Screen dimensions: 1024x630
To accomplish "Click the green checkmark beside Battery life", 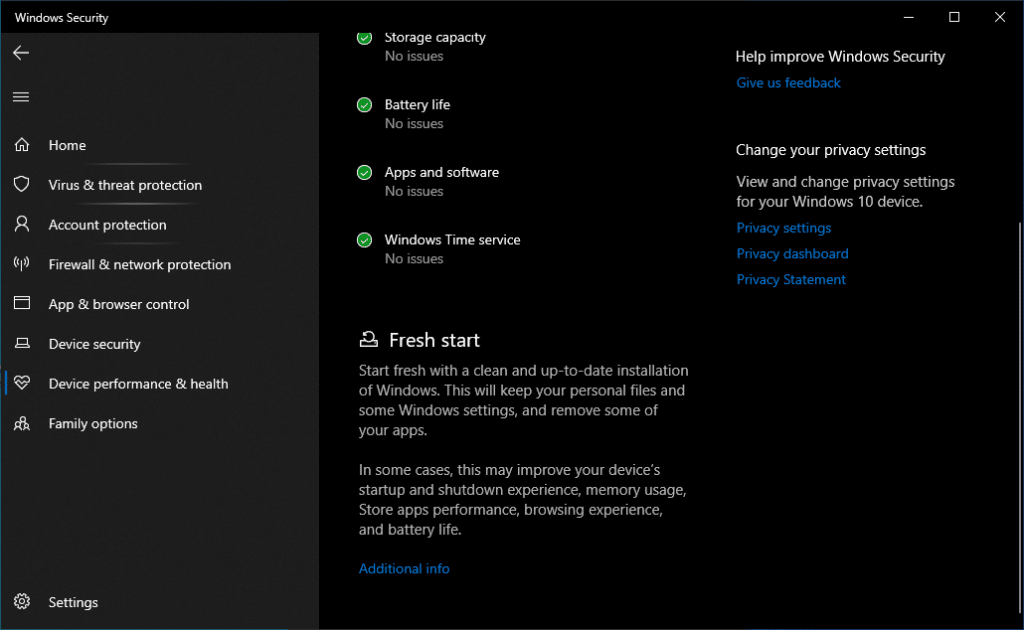I will click(364, 104).
